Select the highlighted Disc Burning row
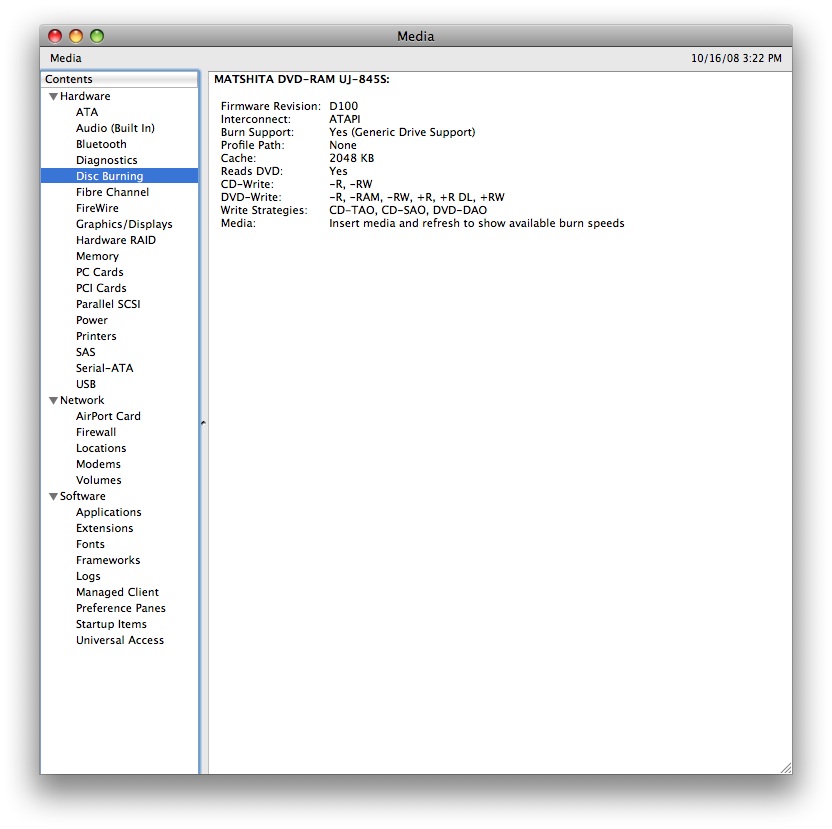832x829 pixels. [119, 176]
